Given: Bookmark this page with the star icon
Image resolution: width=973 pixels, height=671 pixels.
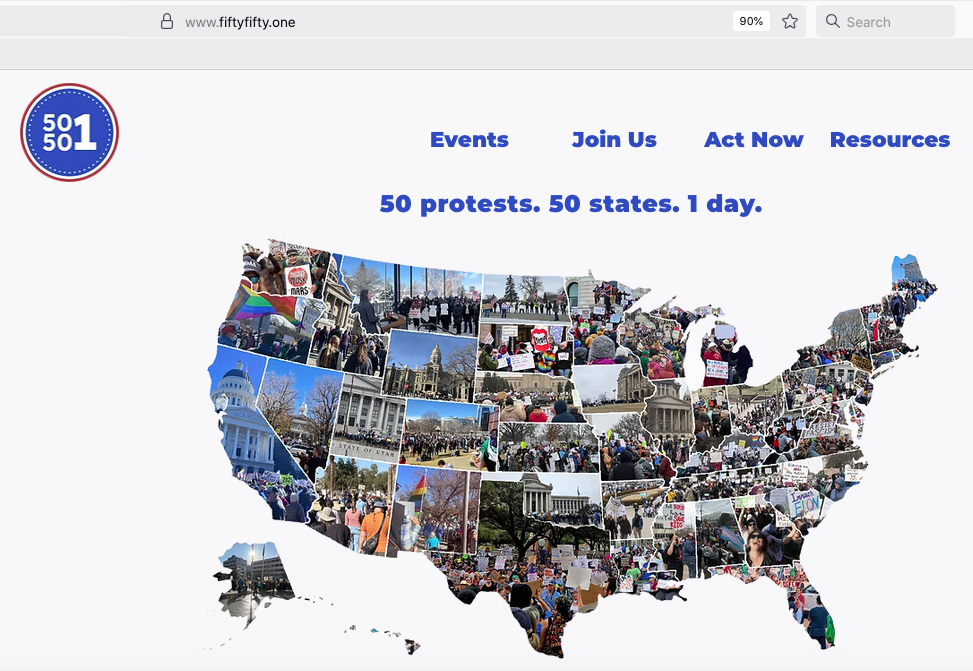Looking at the screenshot, I should pyautogui.click(x=790, y=22).
